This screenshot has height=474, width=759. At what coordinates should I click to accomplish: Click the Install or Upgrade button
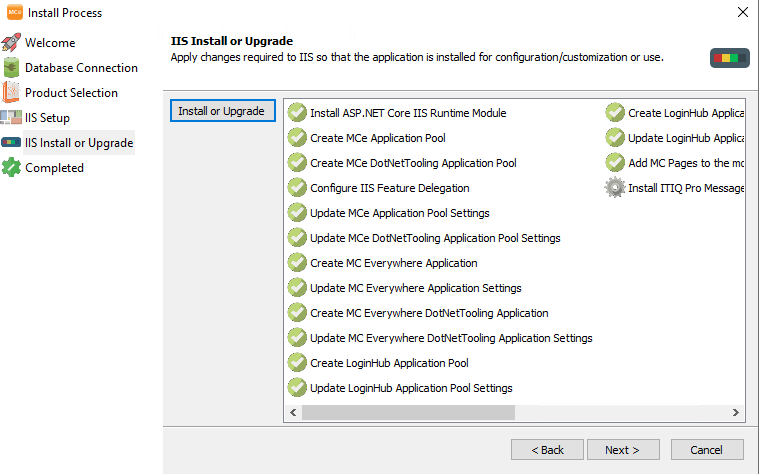click(223, 111)
